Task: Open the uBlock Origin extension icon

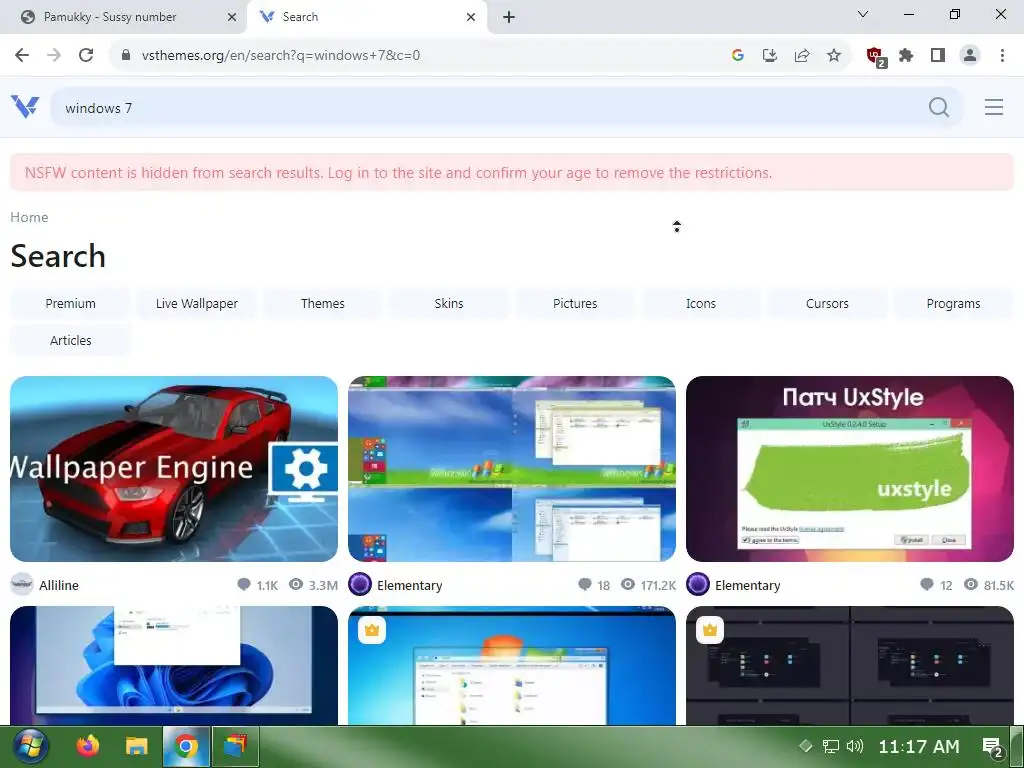Action: [875, 56]
